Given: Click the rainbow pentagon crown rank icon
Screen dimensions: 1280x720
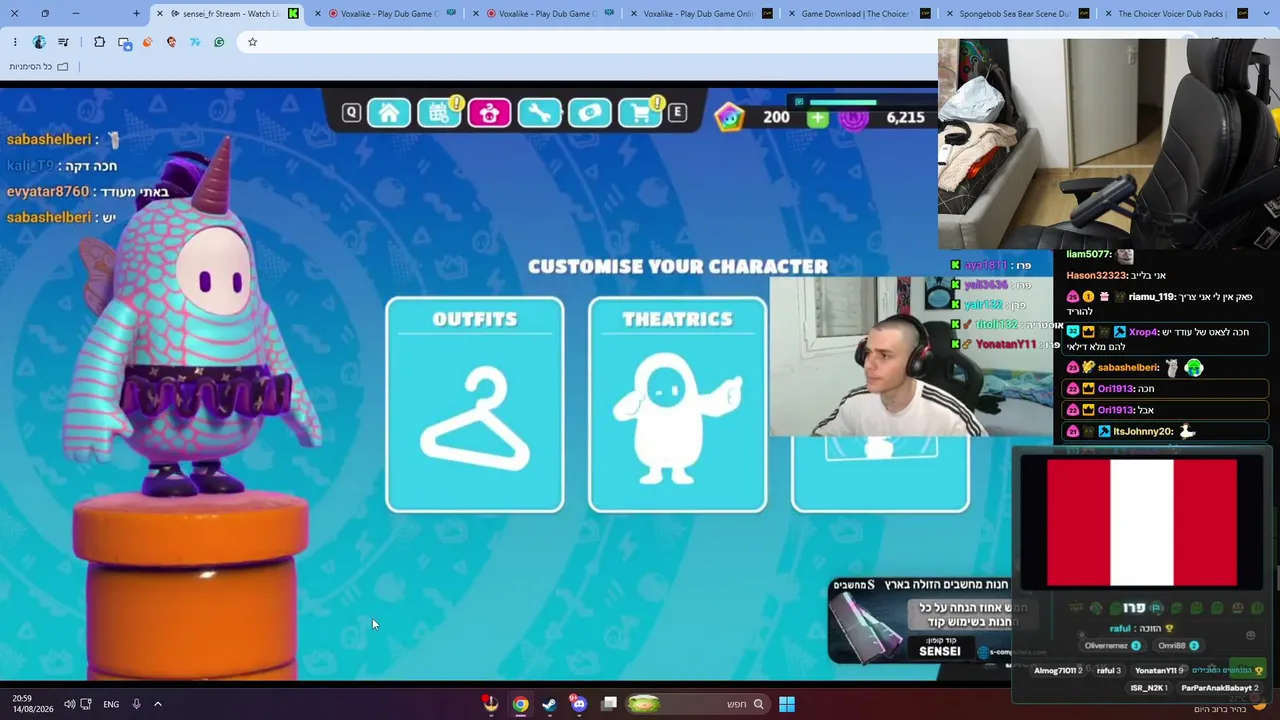Looking at the screenshot, I should tap(729, 117).
